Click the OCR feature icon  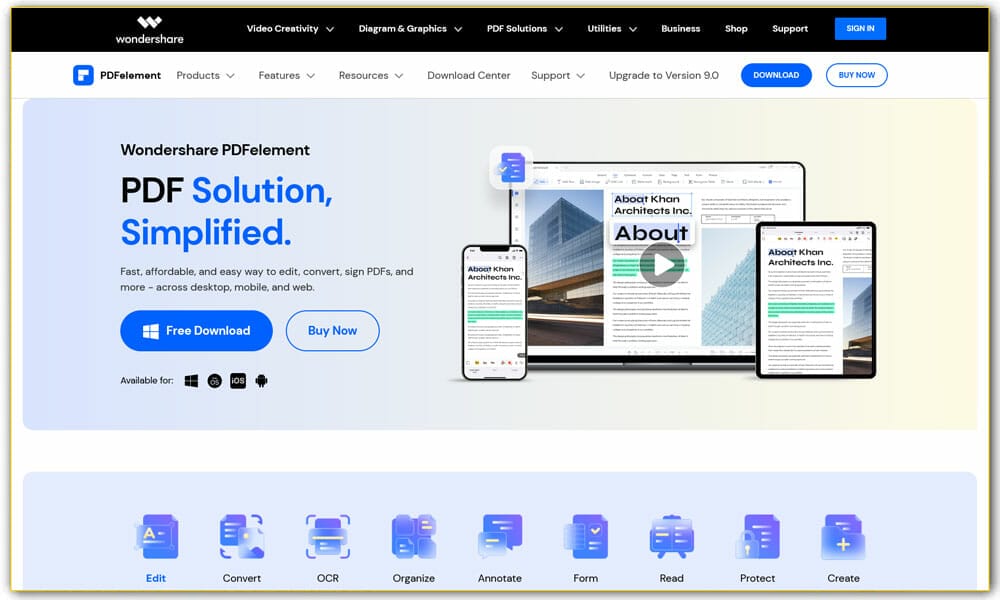[x=327, y=535]
